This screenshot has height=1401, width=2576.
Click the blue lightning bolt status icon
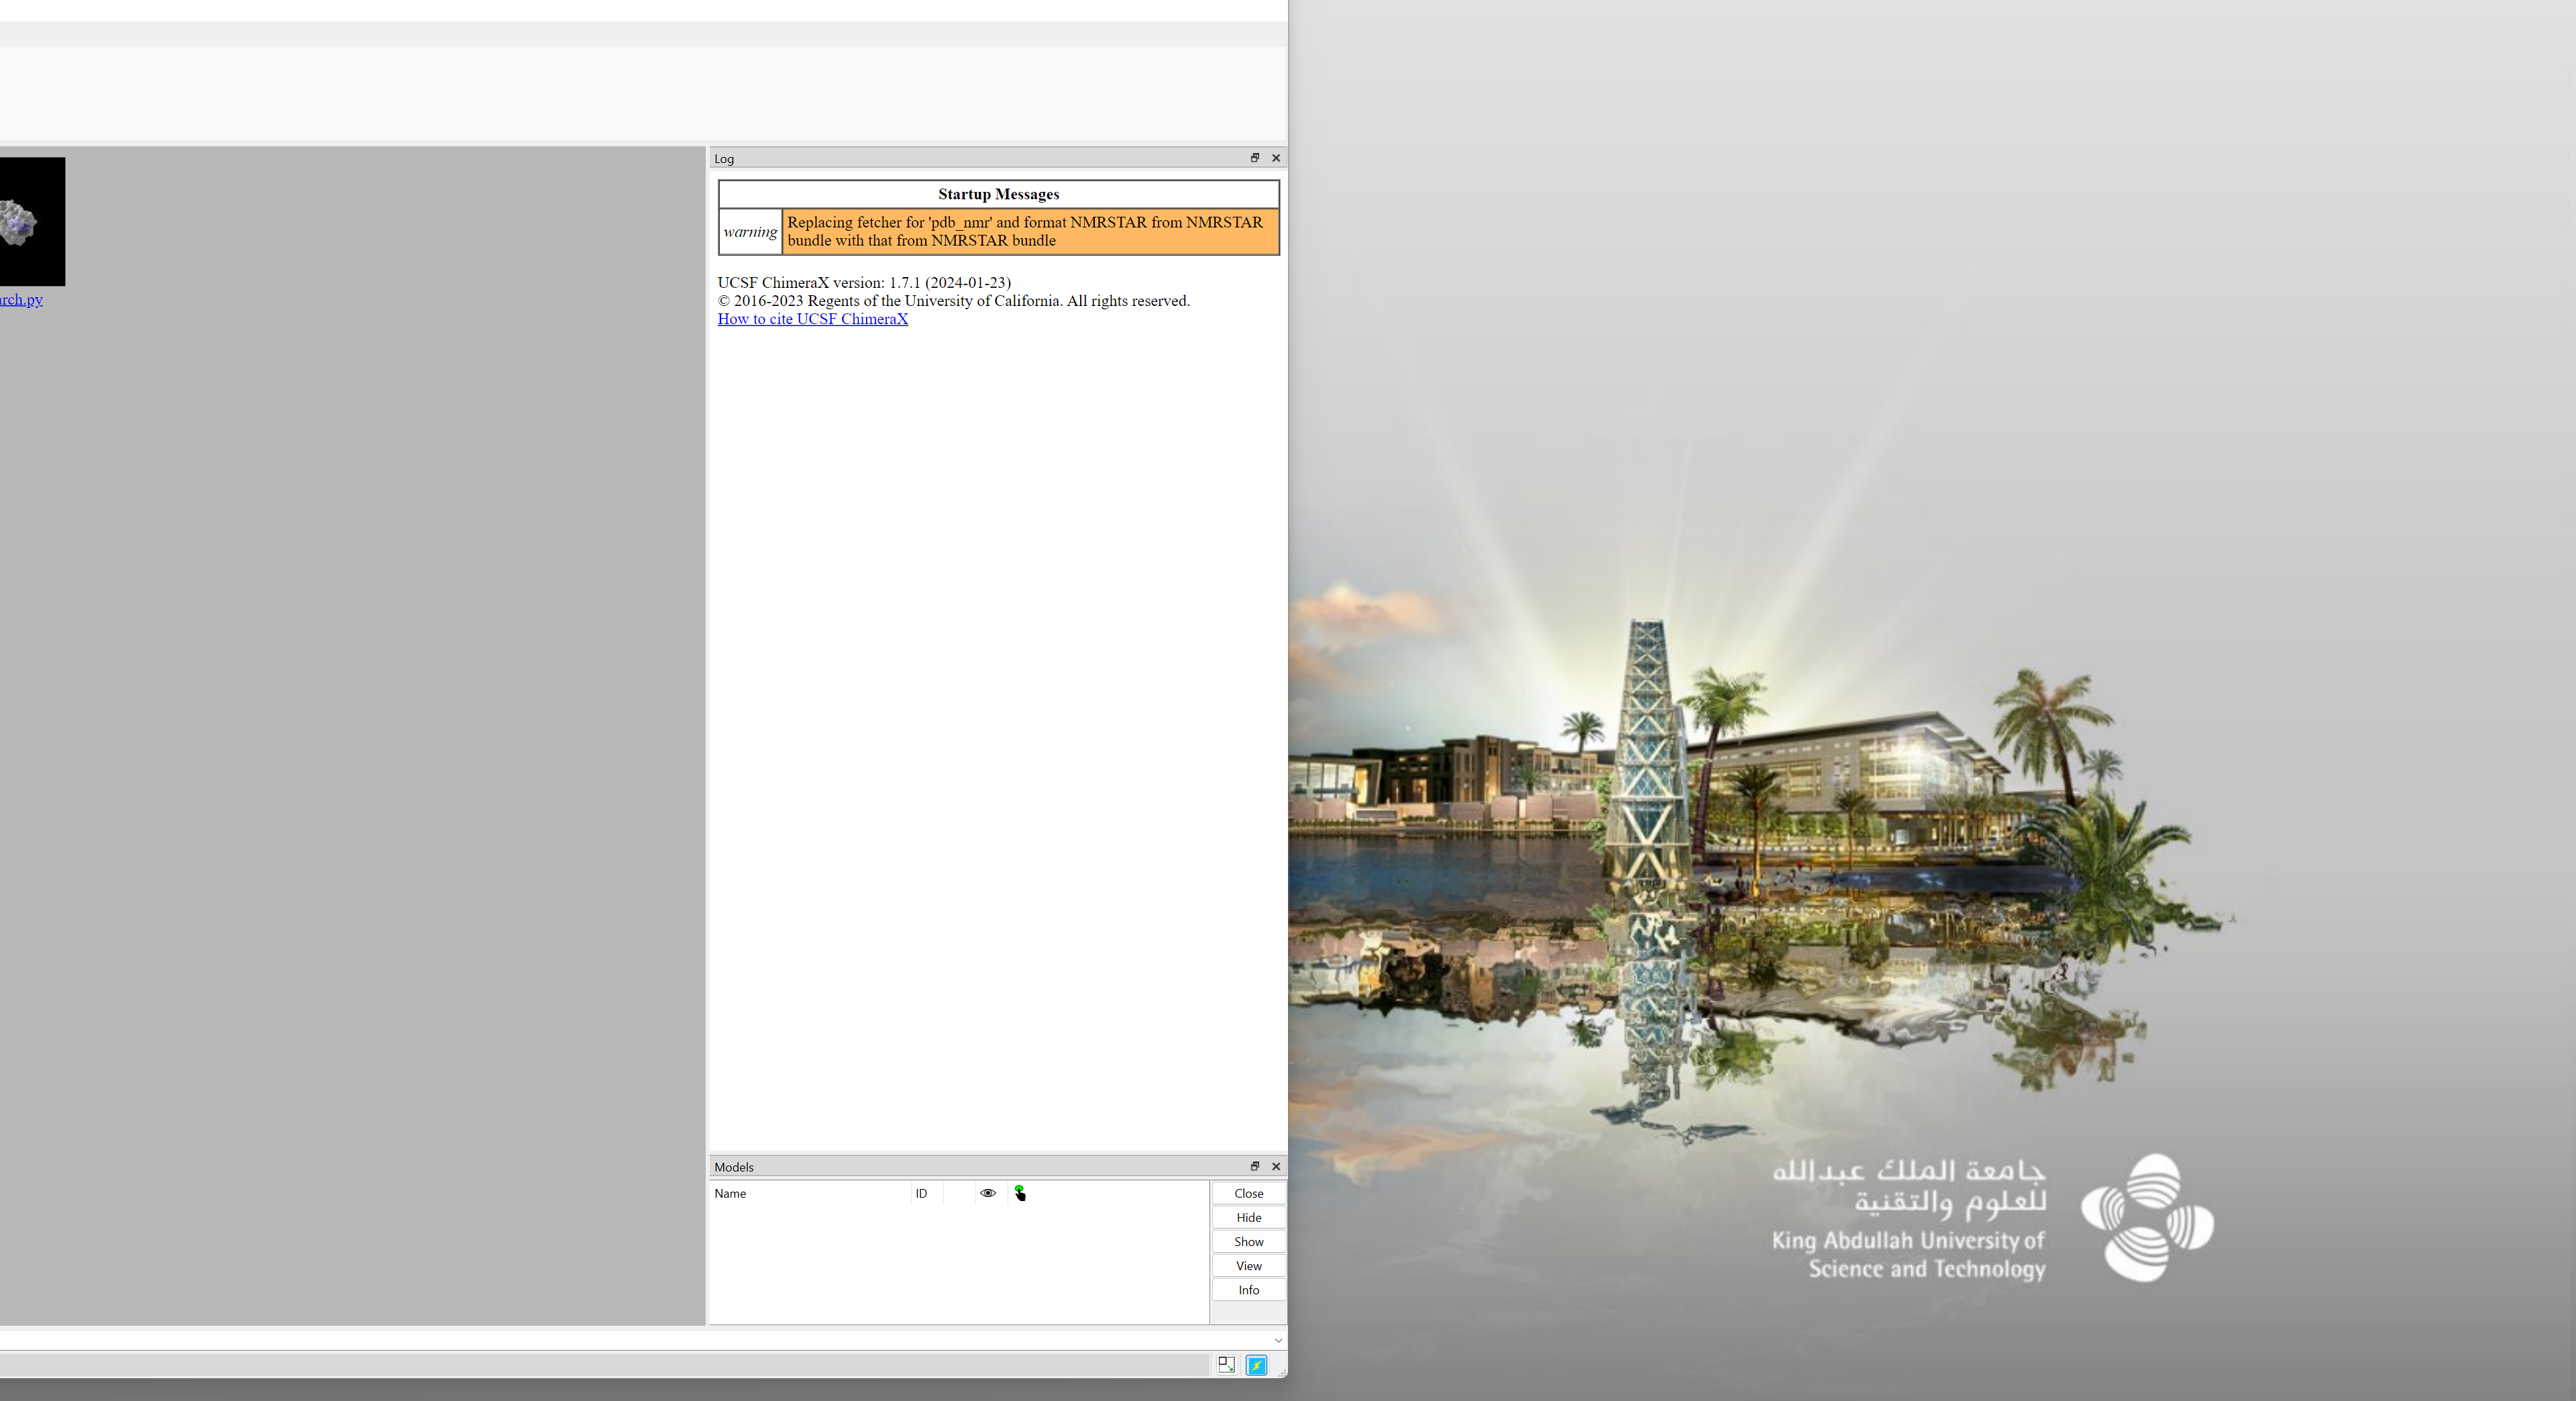click(1256, 1364)
